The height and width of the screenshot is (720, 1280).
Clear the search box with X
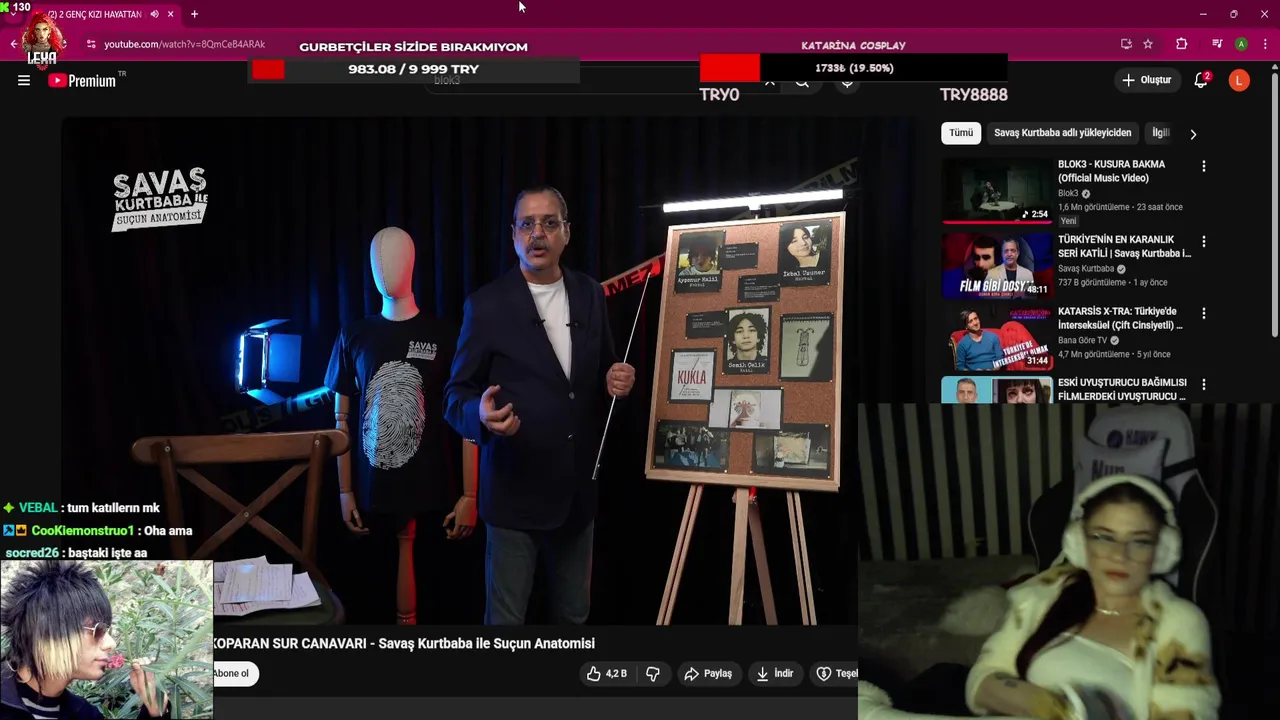[769, 82]
